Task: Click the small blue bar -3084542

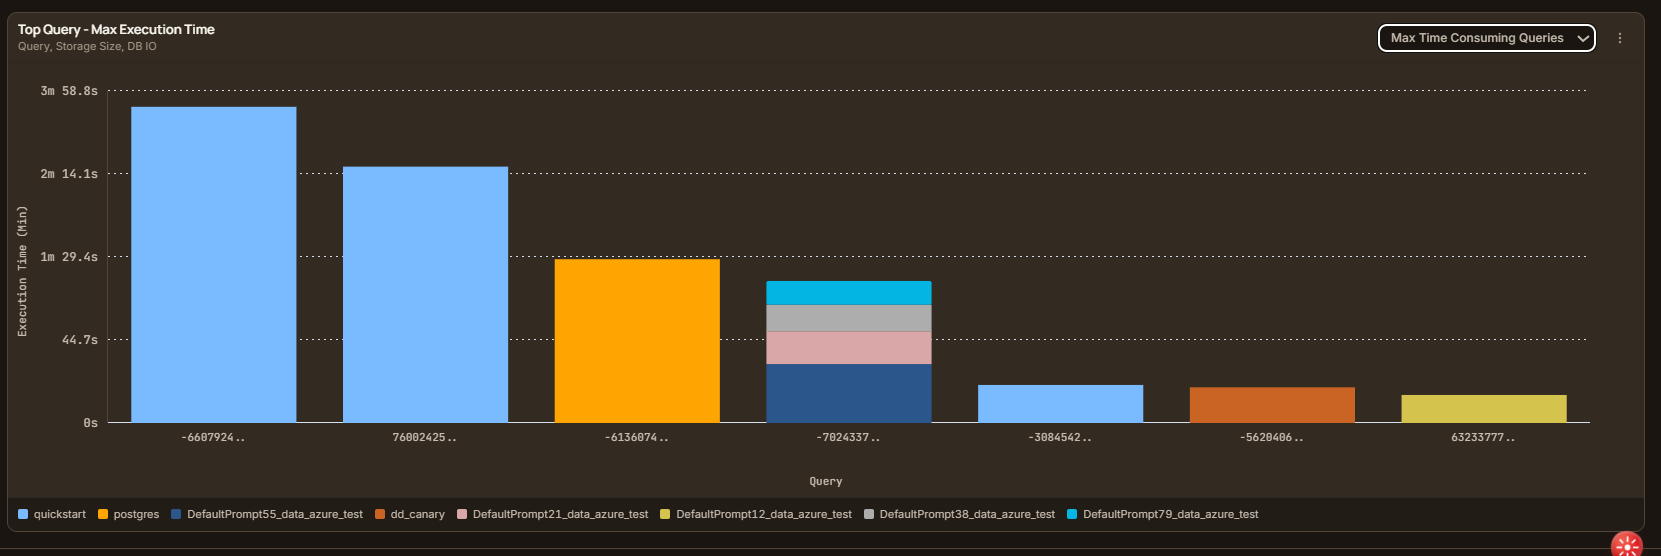Action: [1060, 404]
